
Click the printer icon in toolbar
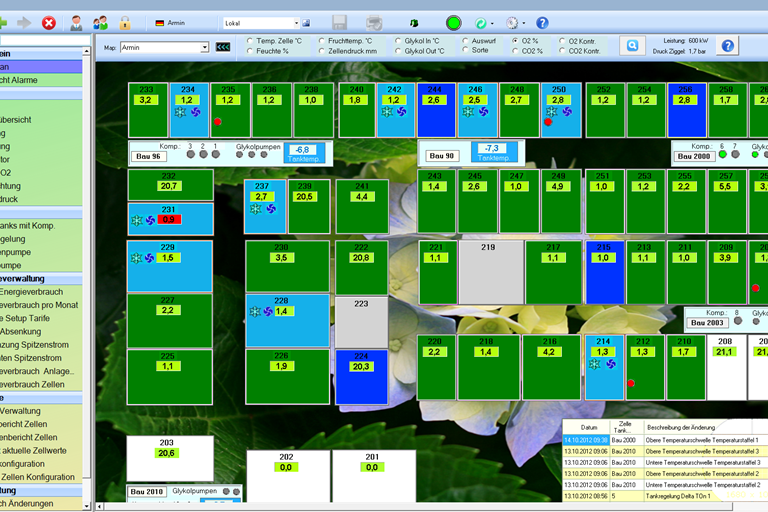pos(374,23)
